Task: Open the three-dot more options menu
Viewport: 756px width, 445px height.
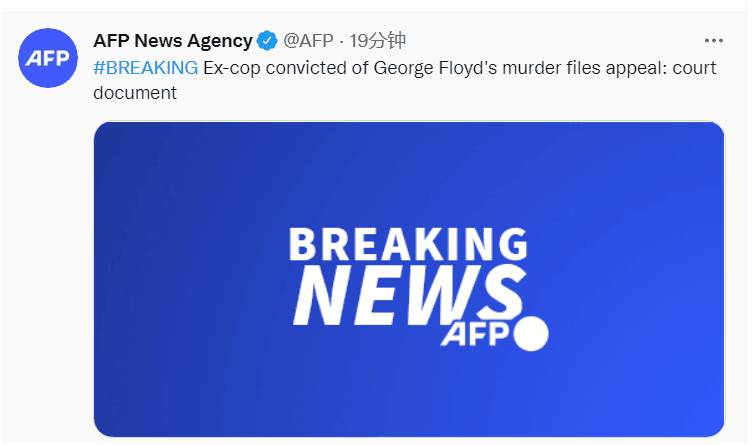Action: click(x=713, y=41)
